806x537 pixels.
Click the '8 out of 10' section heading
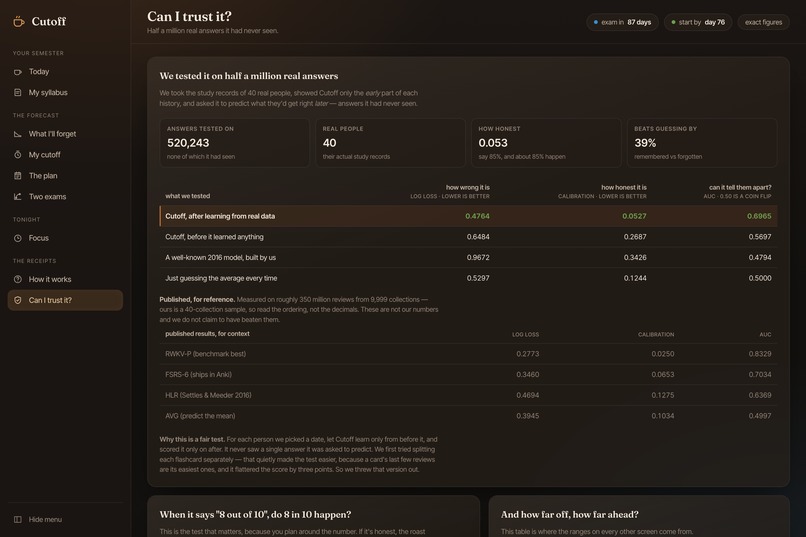(255, 514)
